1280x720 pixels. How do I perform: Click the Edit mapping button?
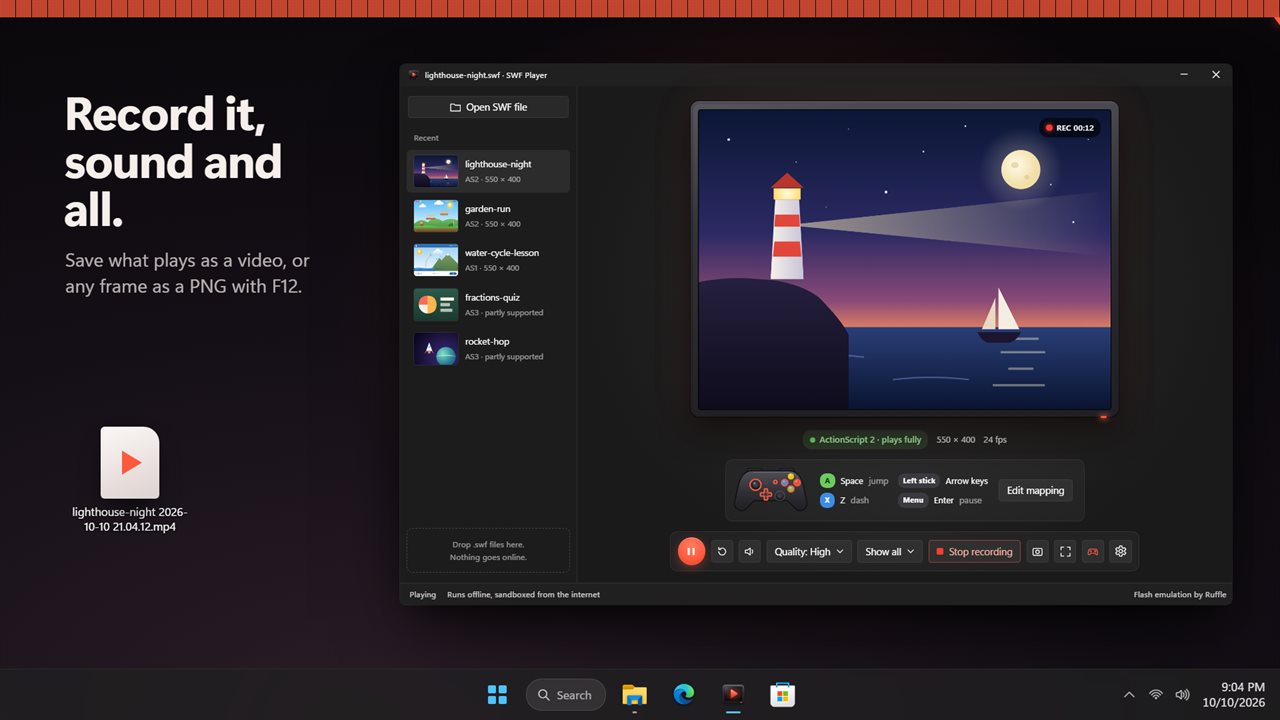click(x=1035, y=490)
